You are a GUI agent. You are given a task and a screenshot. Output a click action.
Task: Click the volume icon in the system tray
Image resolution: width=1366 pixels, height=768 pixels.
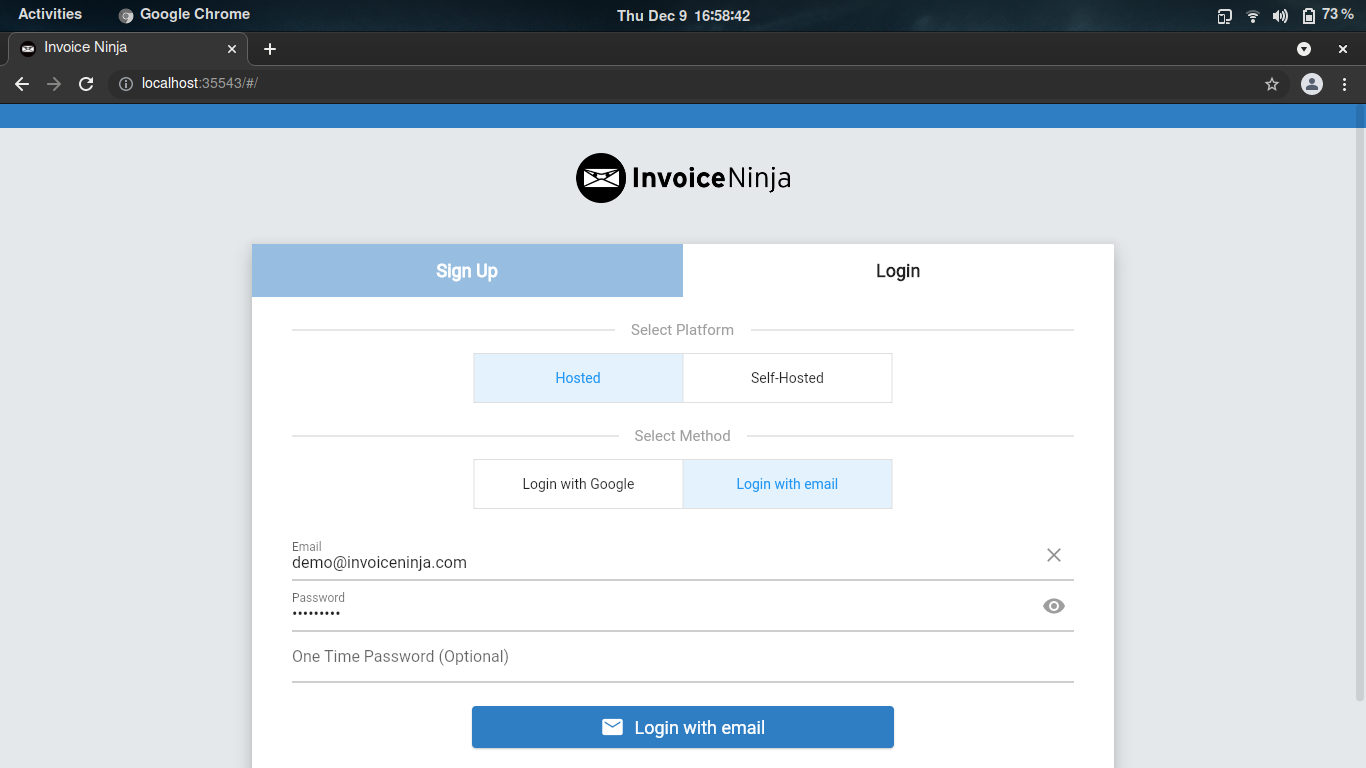[x=1280, y=14]
